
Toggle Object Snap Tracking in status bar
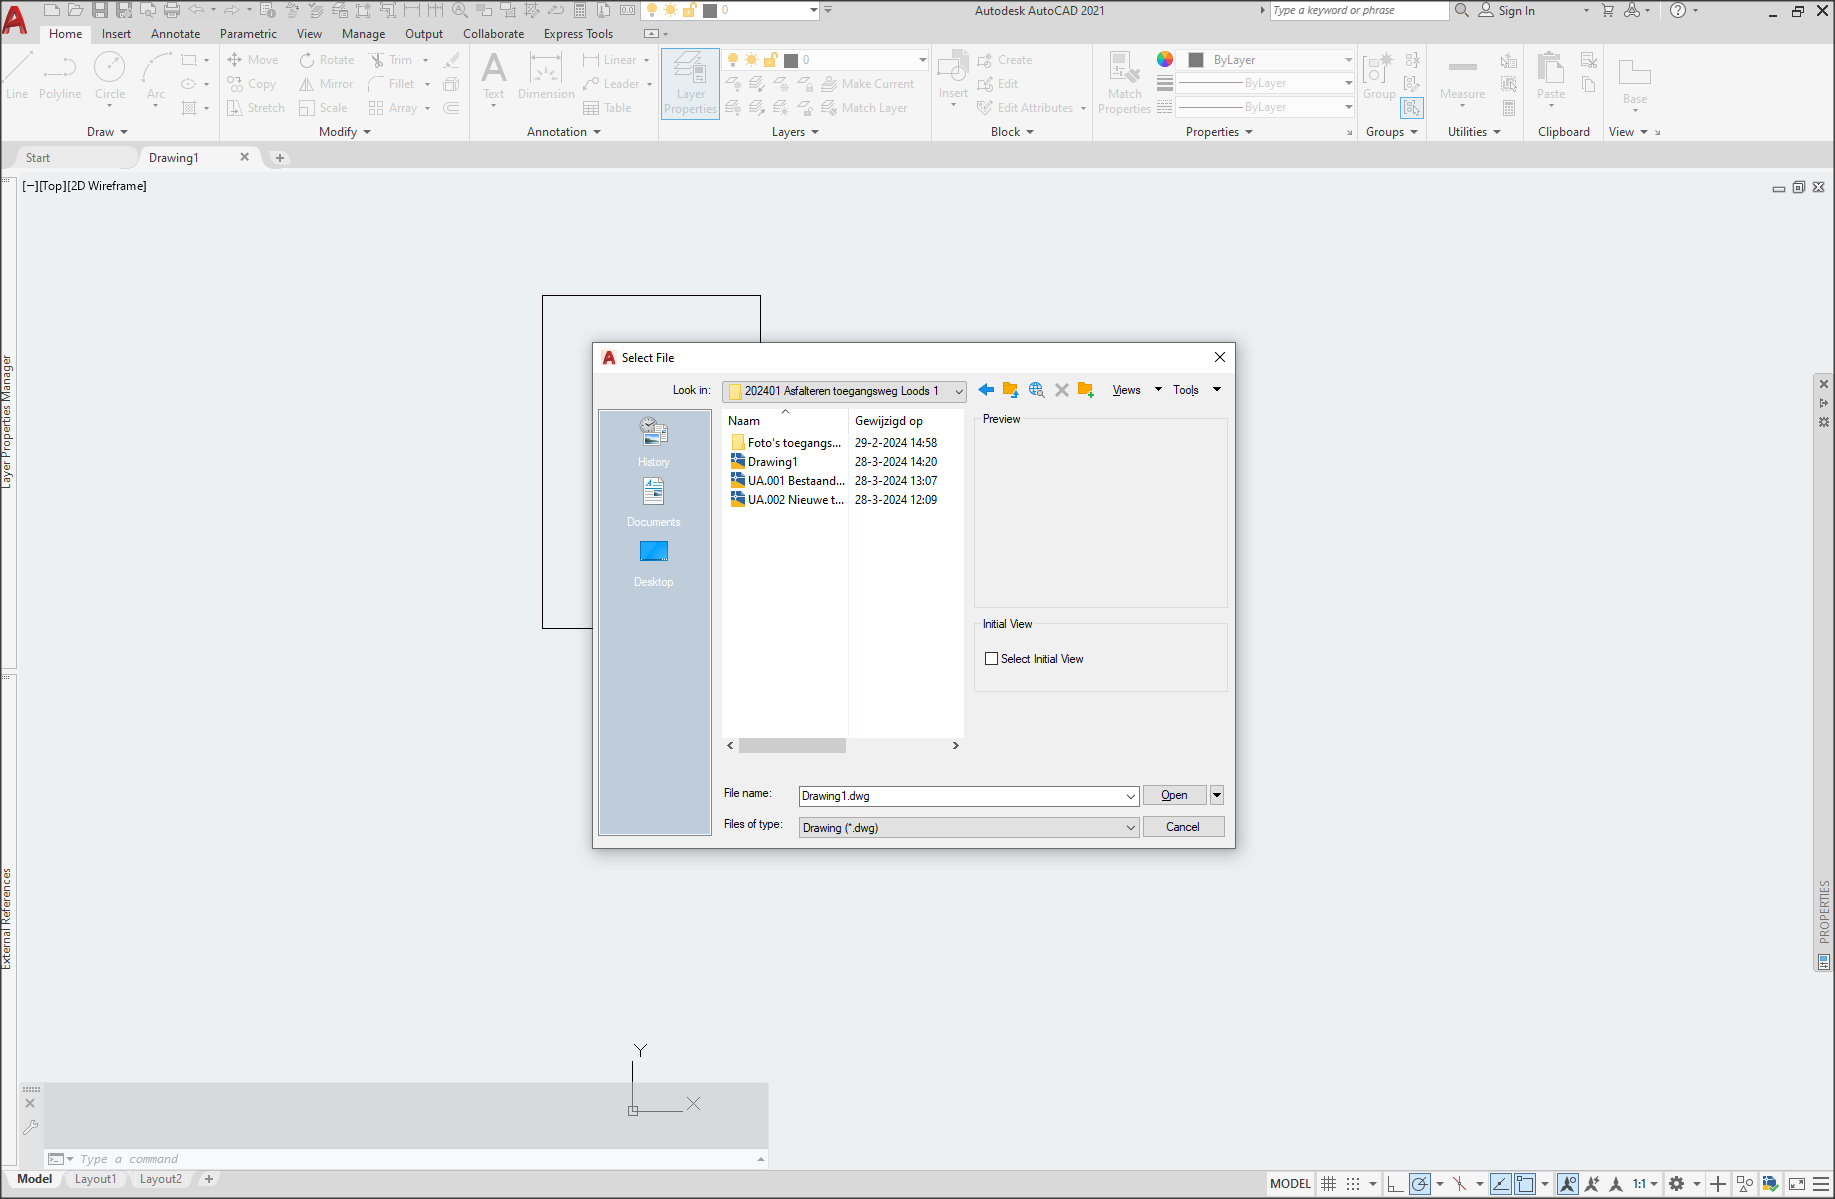[1501, 1184]
